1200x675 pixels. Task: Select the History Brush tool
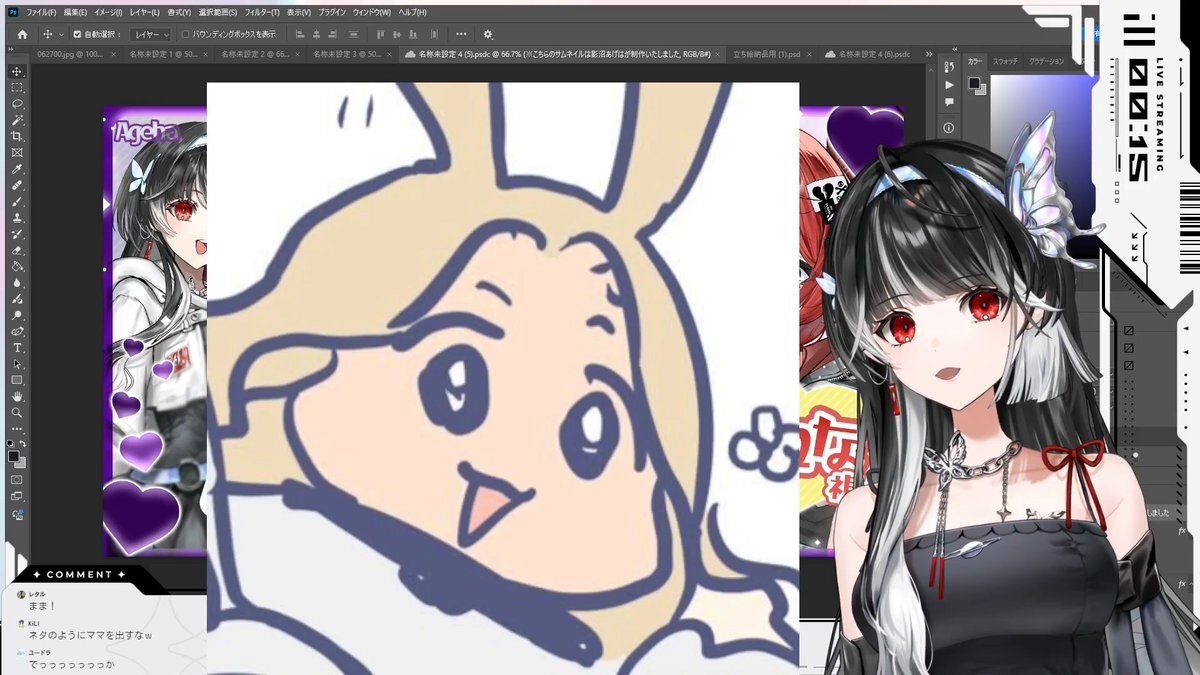pyautogui.click(x=17, y=234)
